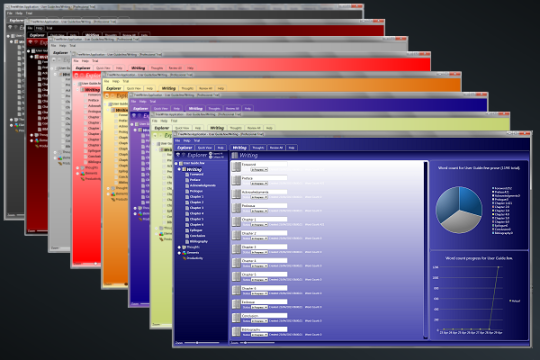540x360 pixels.
Task: Adjust the Zoom slider under the Writing list
Action: [257, 343]
